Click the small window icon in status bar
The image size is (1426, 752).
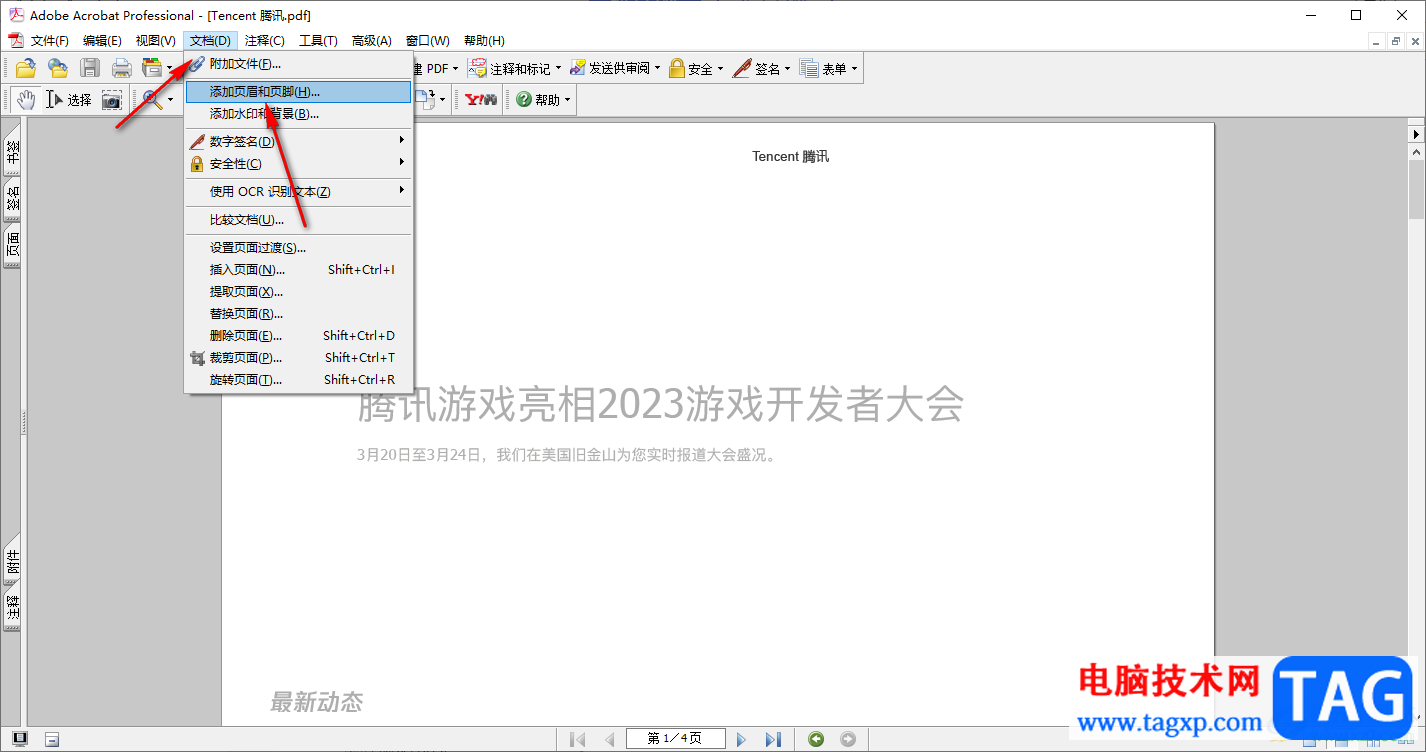(x=52, y=739)
